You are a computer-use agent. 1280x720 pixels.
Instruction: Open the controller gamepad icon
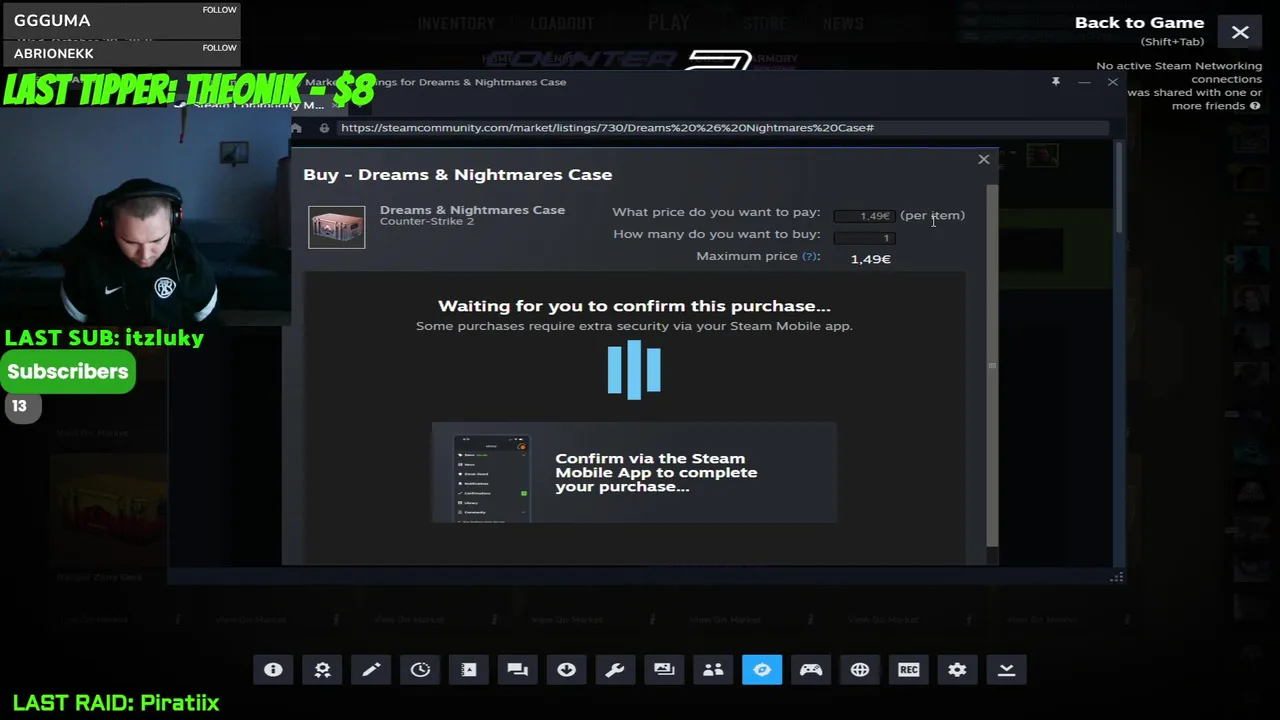coord(811,670)
